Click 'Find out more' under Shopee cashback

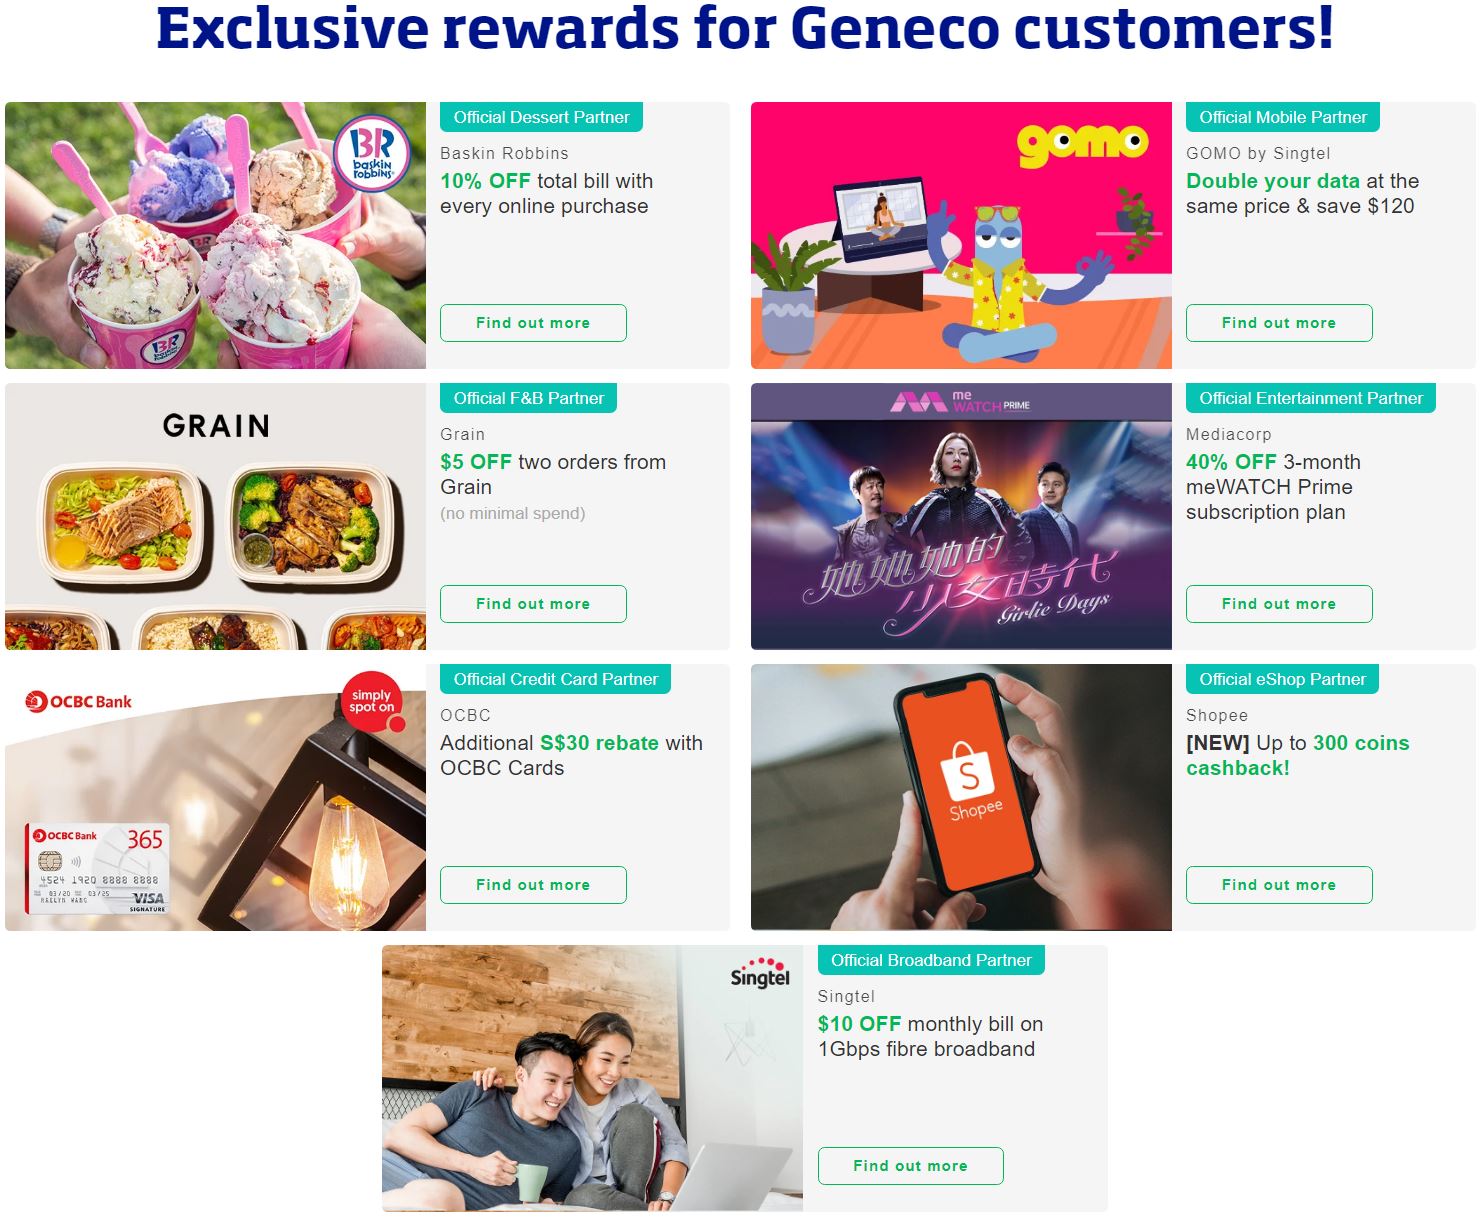click(x=1279, y=885)
